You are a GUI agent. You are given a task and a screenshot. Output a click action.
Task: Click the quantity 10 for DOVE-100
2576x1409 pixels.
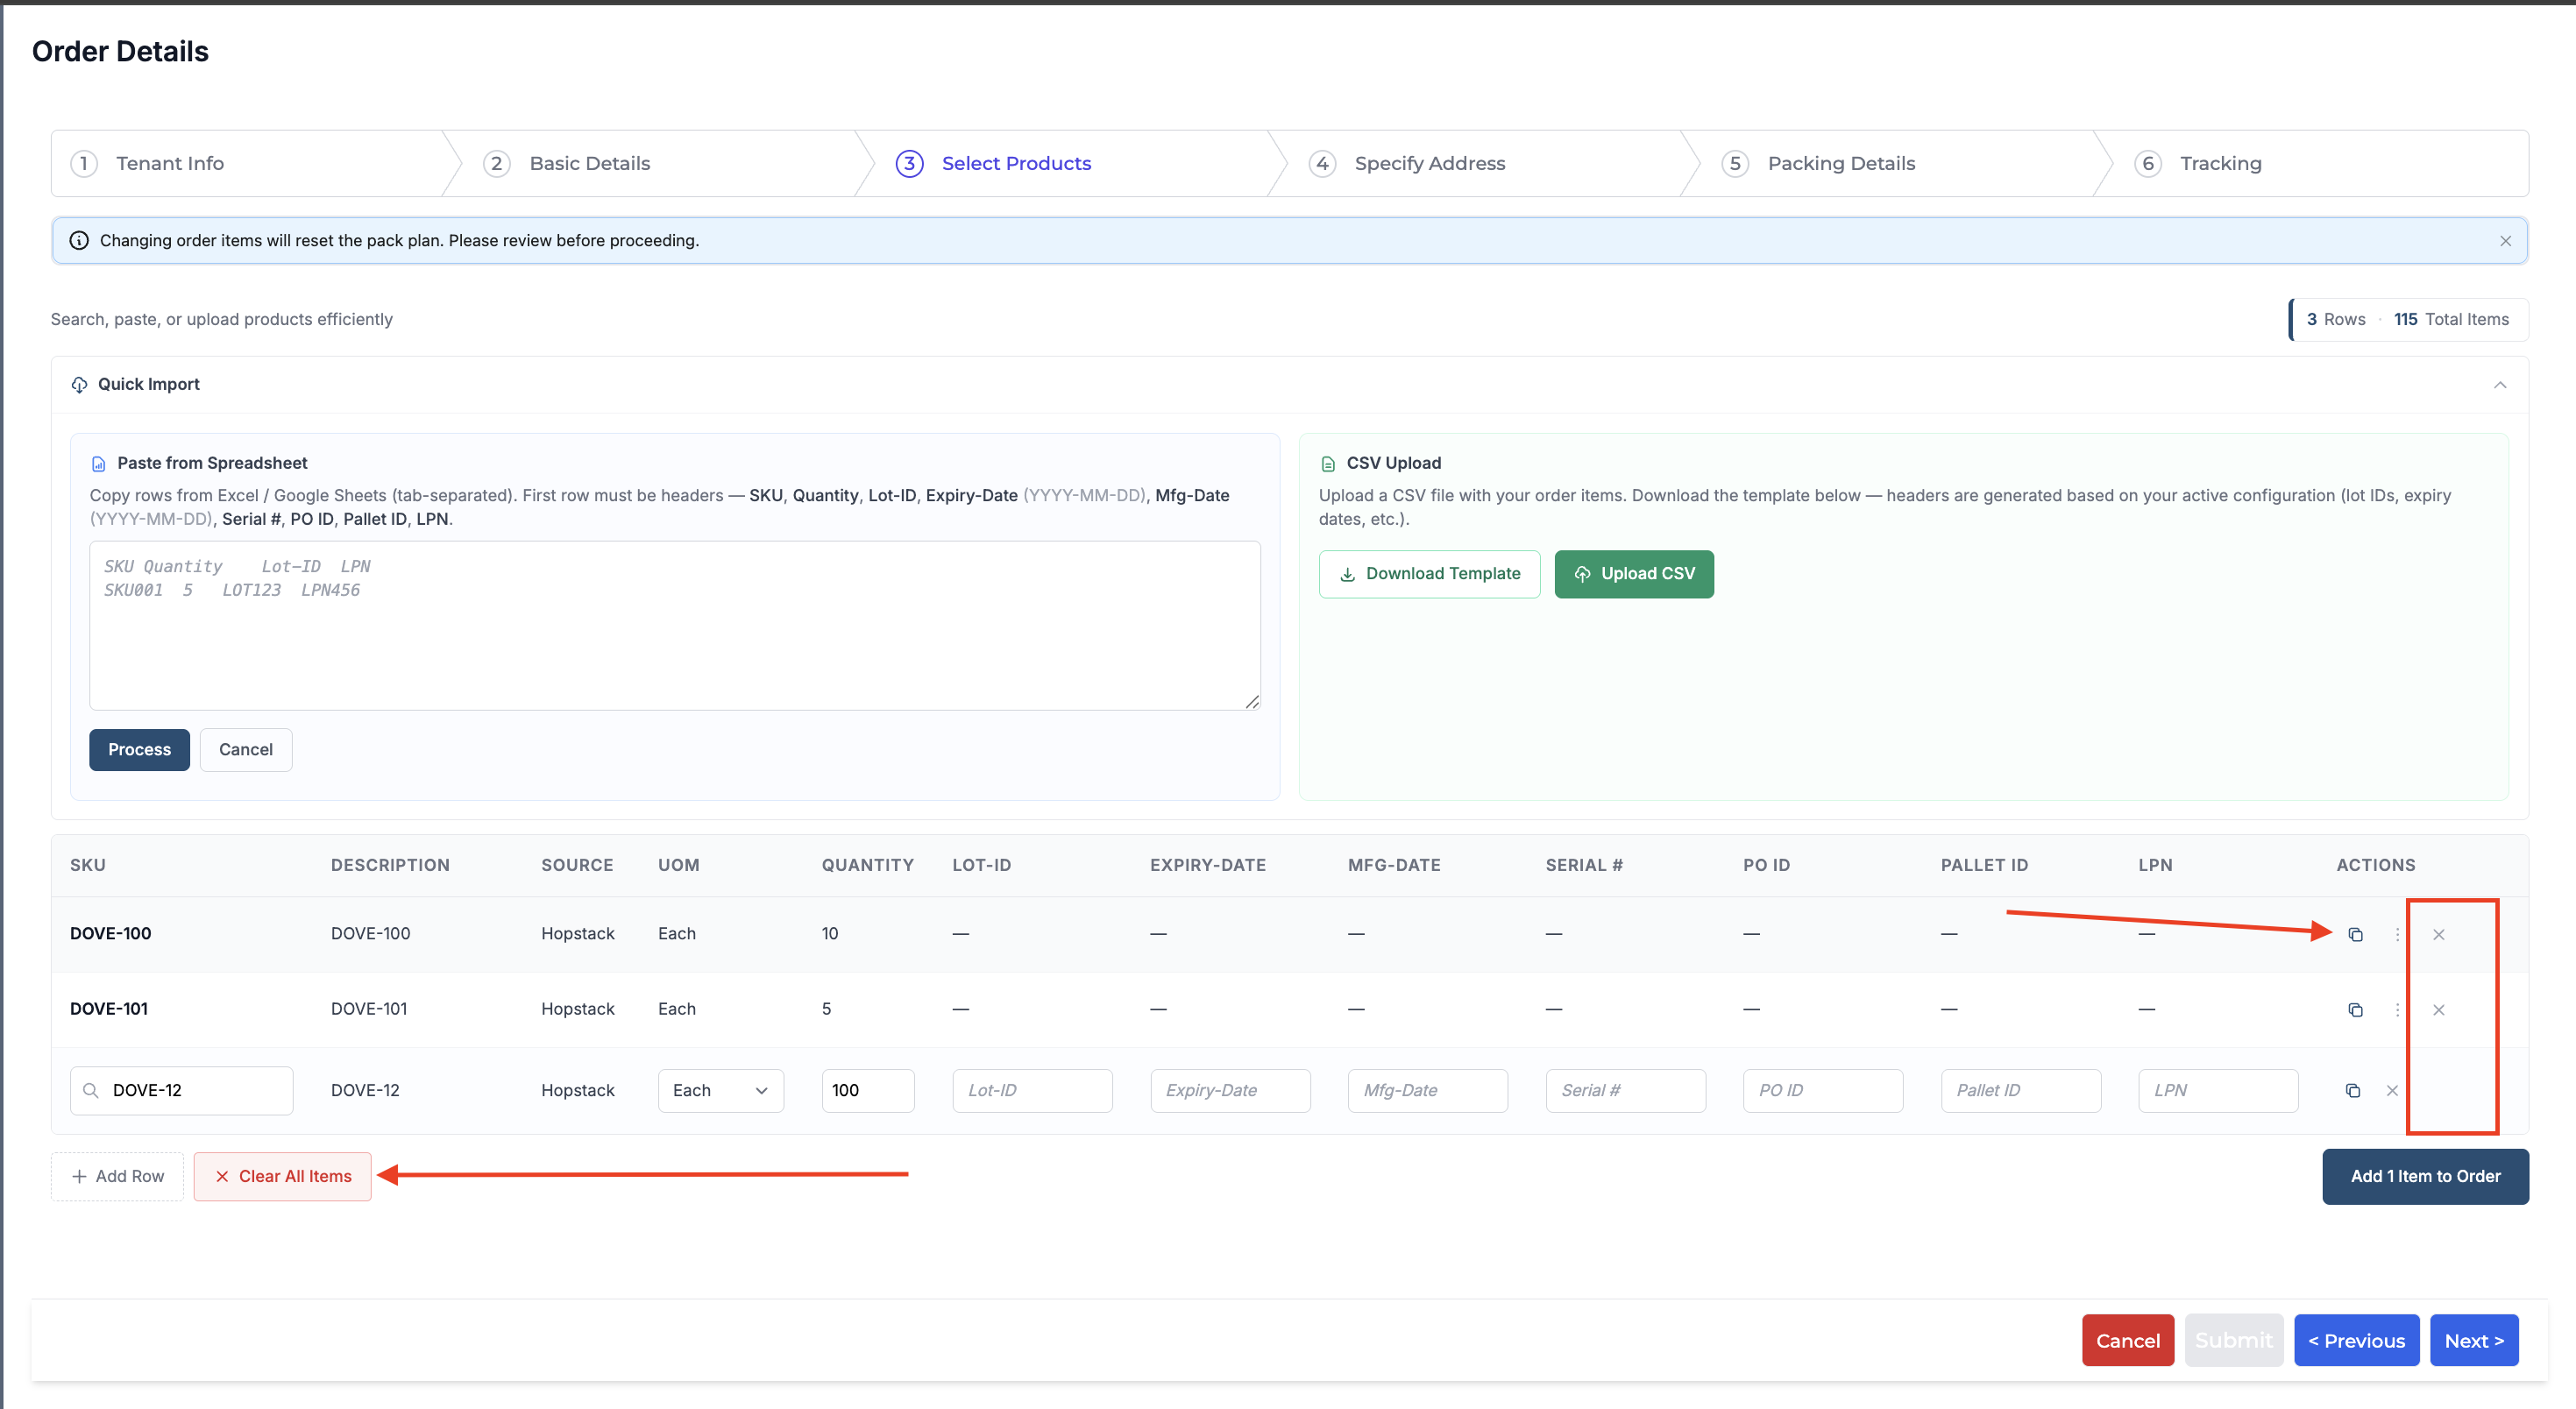pyautogui.click(x=830, y=934)
